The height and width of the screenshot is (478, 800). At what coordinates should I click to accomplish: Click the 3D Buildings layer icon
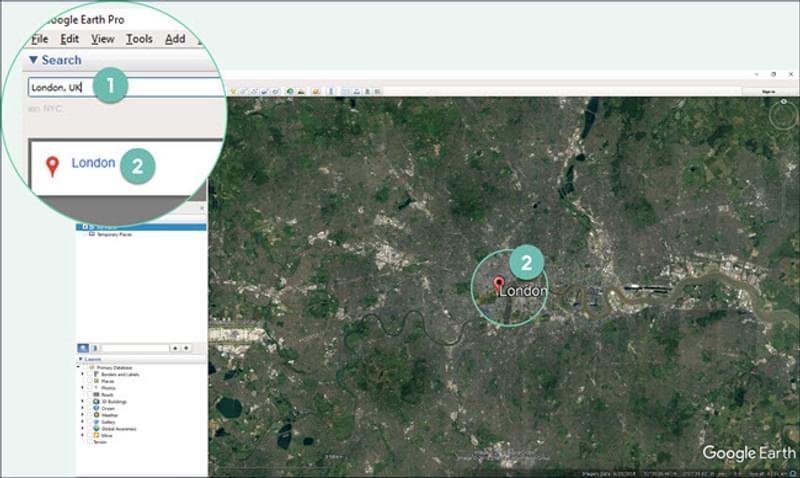point(96,401)
